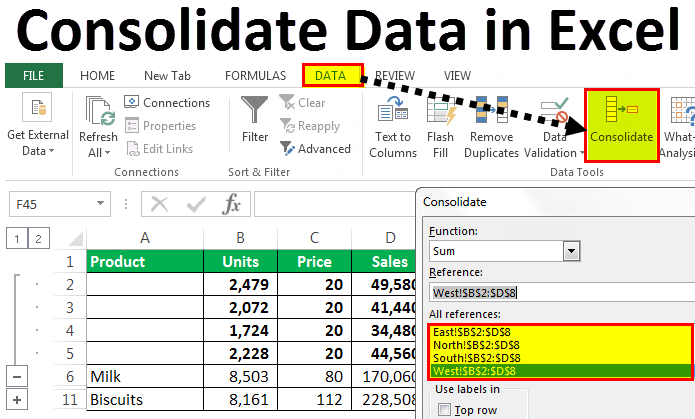This screenshot has width=695, height=419.
Task: Click the cancel X in formula bar
Action: pyautogui.click(x=160, y=204)
